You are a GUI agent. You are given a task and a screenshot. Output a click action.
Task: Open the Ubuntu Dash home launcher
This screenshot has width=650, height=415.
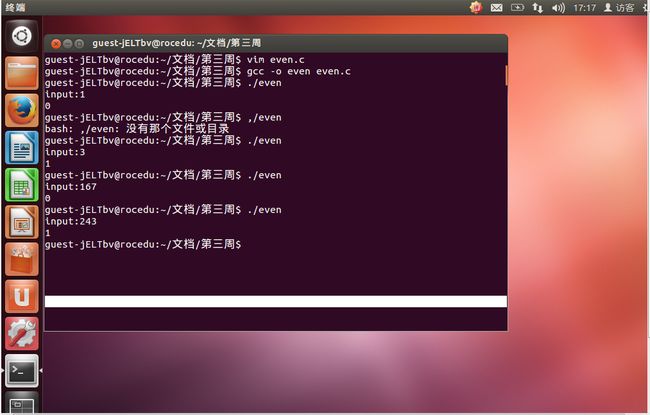[x=22, y=36]
